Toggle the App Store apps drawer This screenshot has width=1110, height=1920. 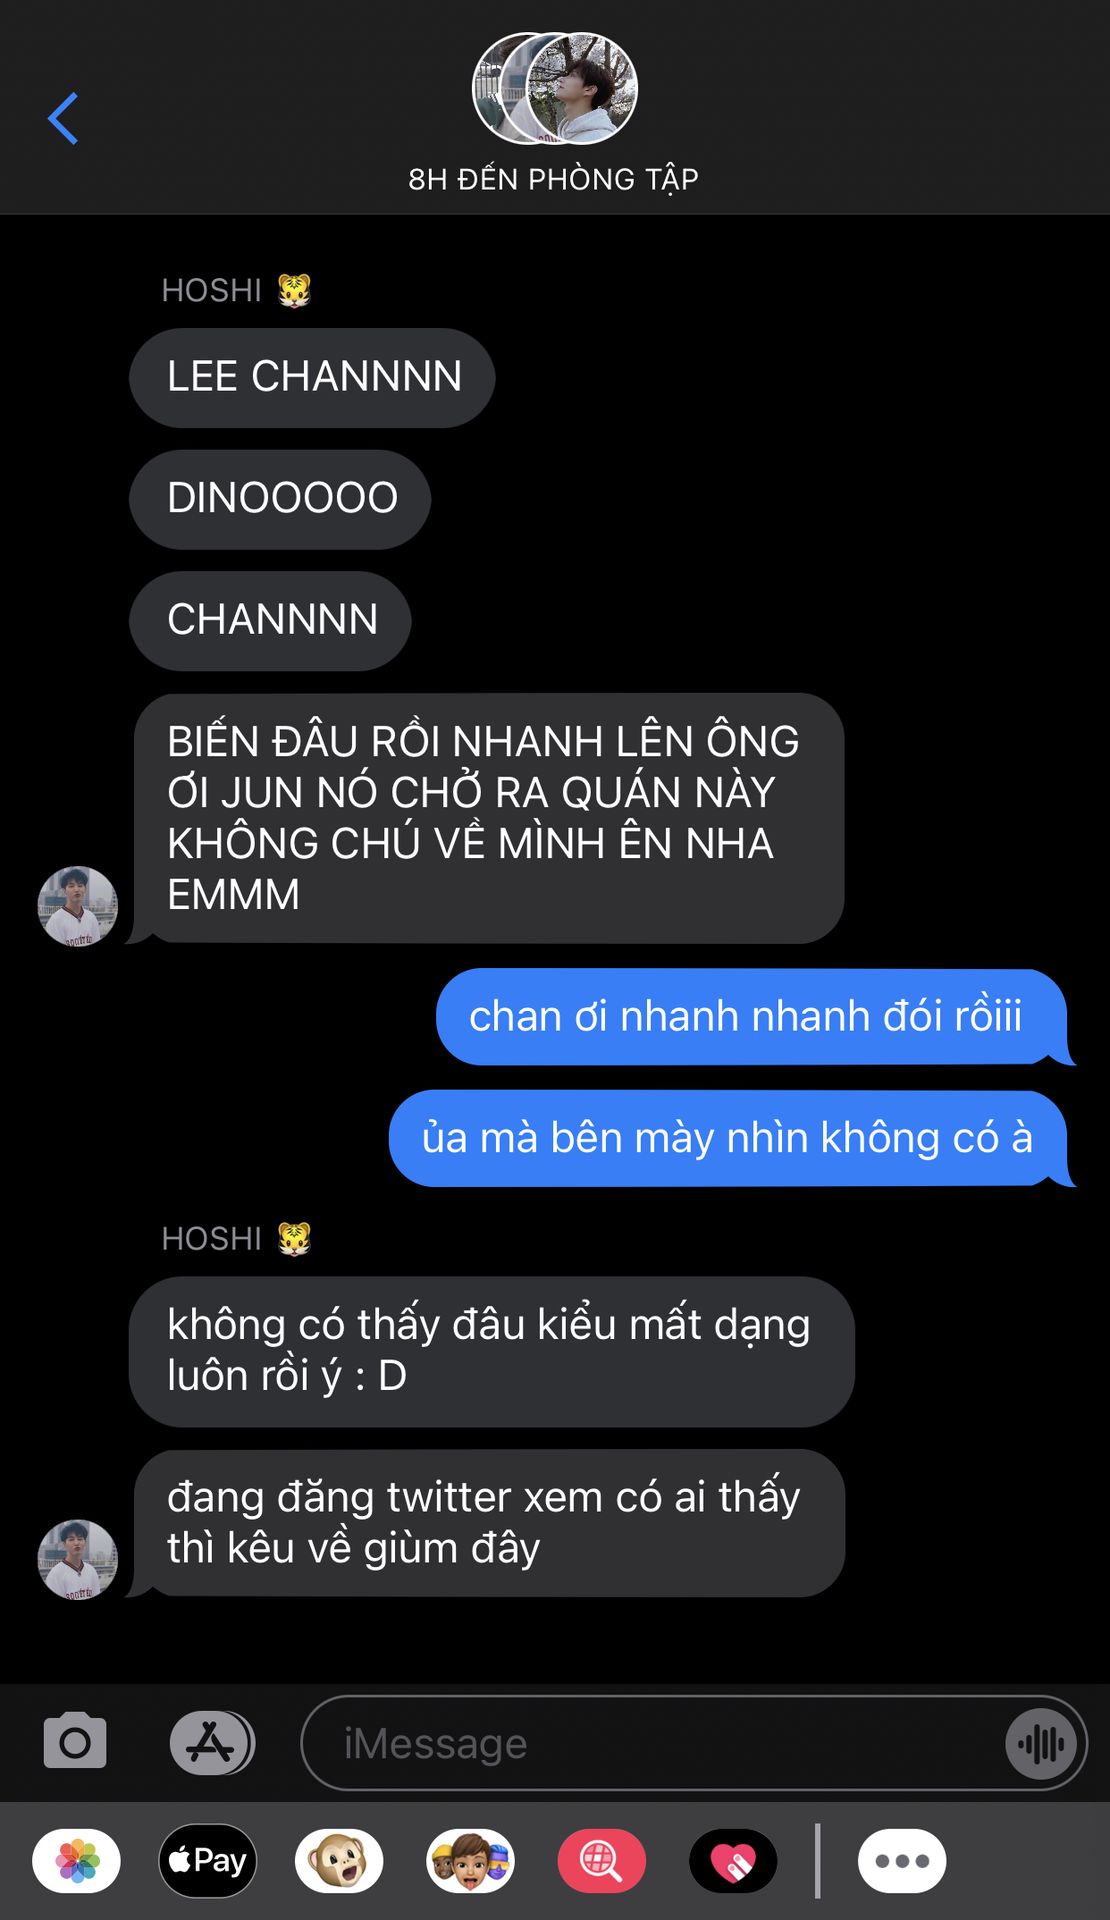click(x=212, y=1743)
